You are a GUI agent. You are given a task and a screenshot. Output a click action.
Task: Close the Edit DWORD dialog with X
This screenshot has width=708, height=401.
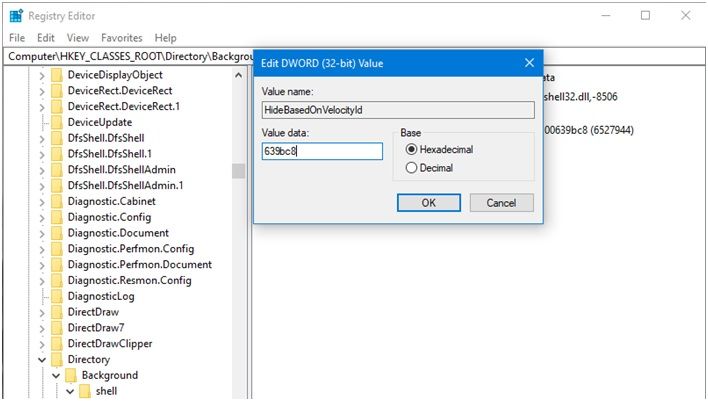click(x=529, y=64)
